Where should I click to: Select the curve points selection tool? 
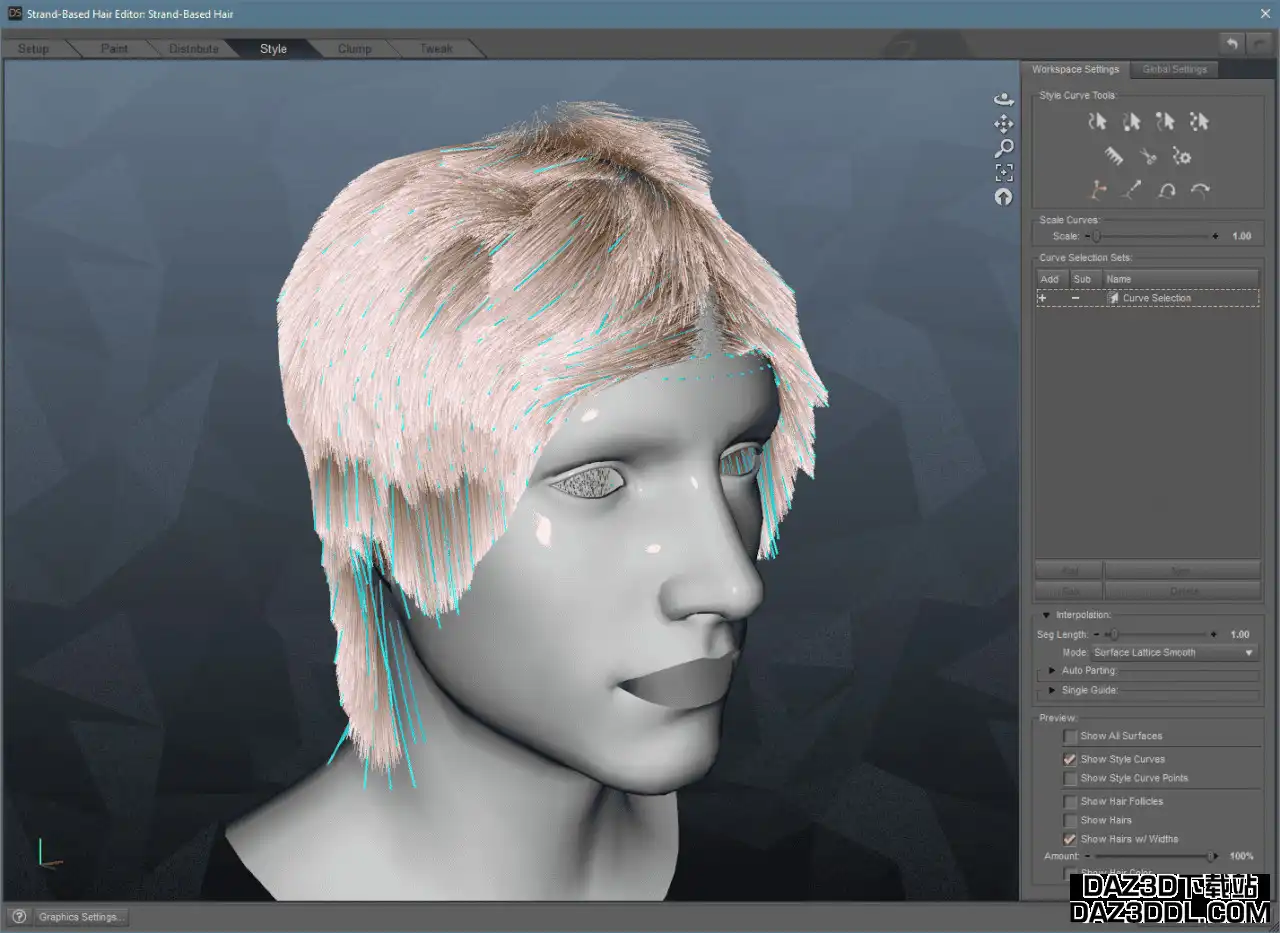tap(1199, 122)
